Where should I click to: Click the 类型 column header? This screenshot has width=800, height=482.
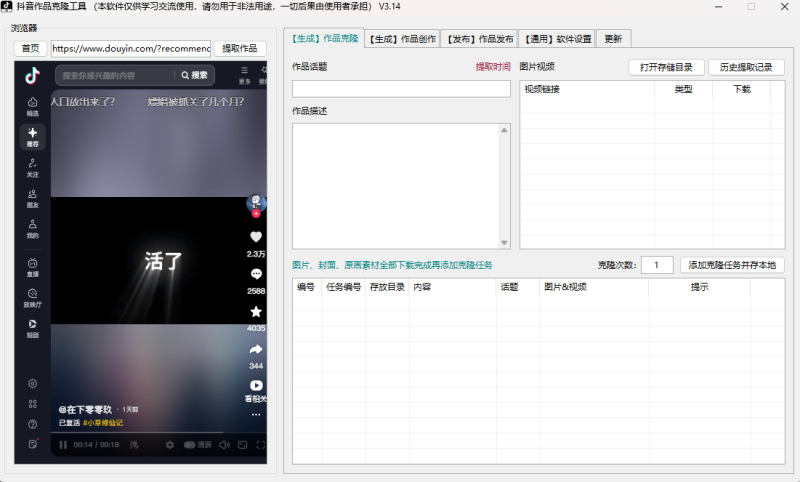click(684, 89)
